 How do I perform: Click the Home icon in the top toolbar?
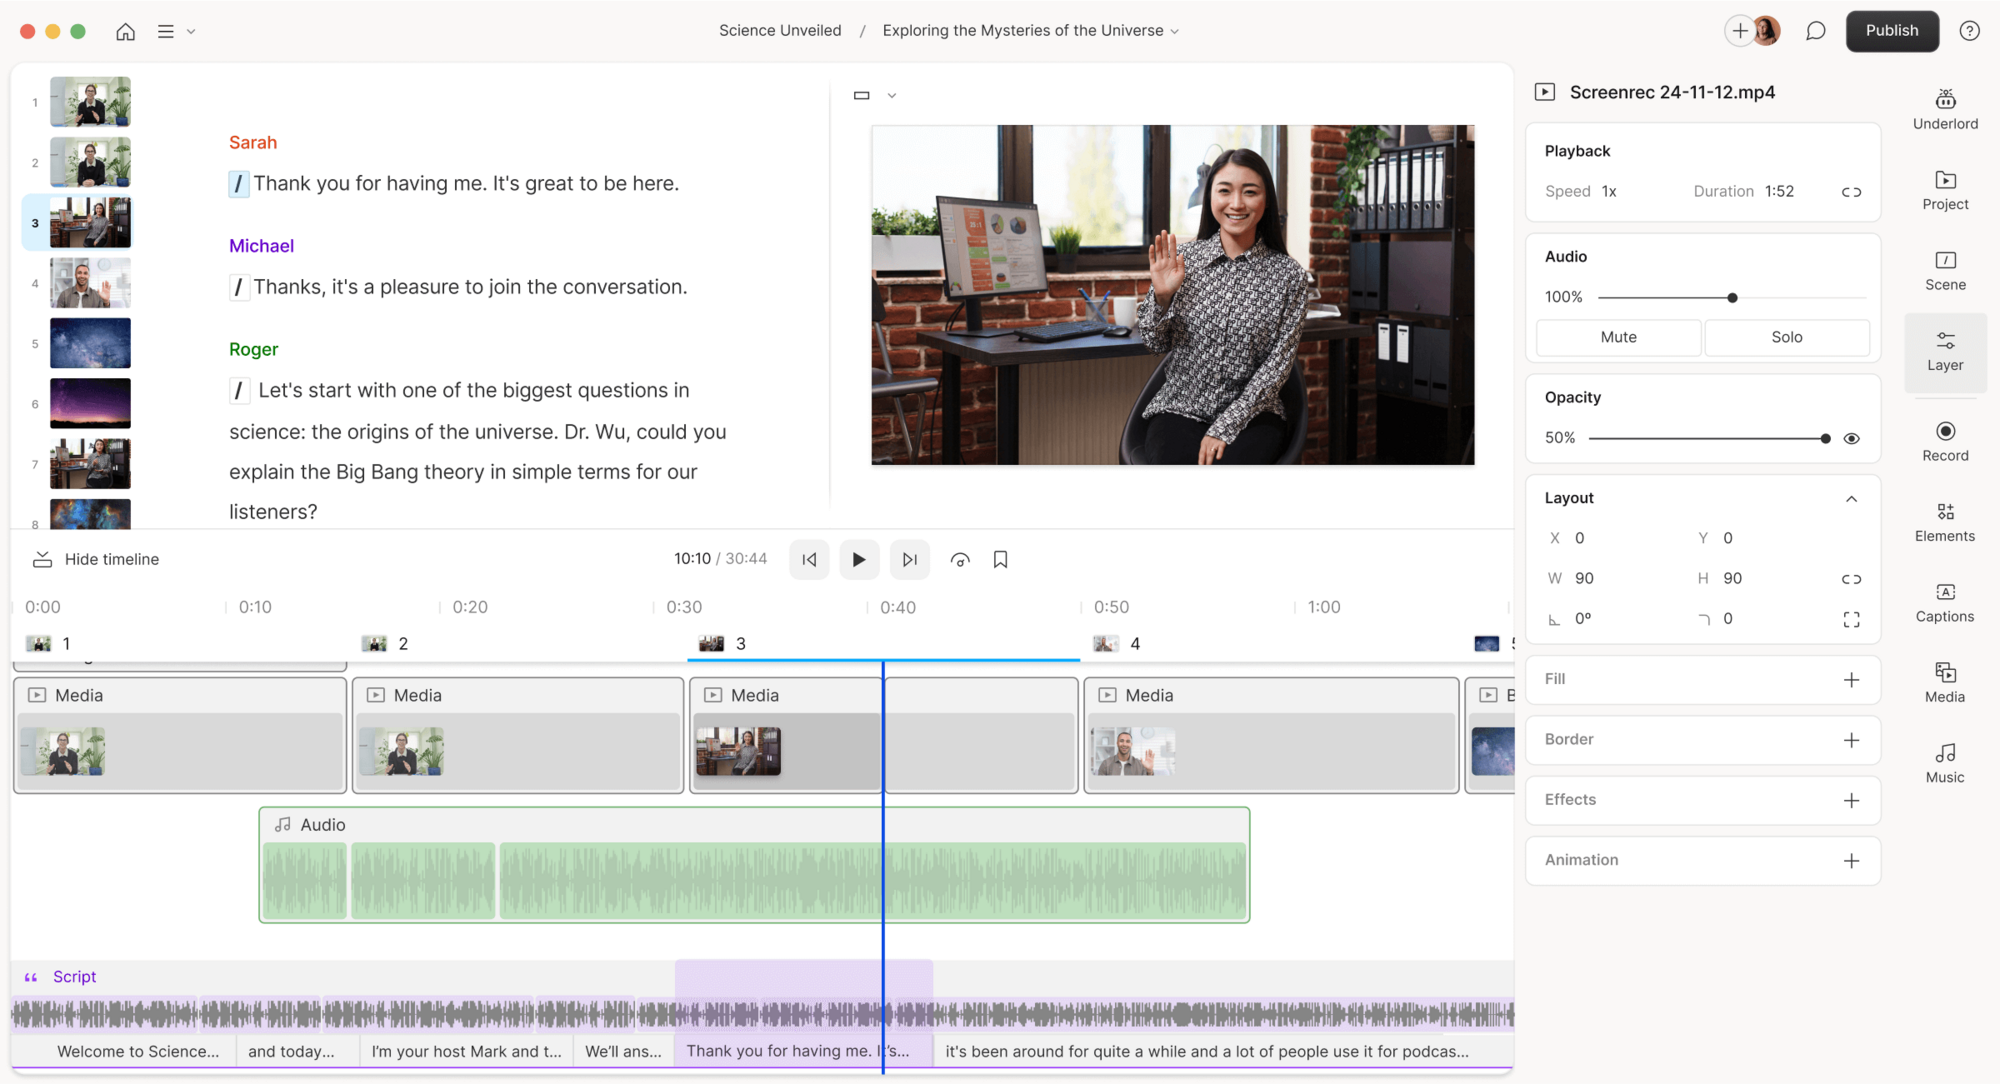click(x=125, y=31)
